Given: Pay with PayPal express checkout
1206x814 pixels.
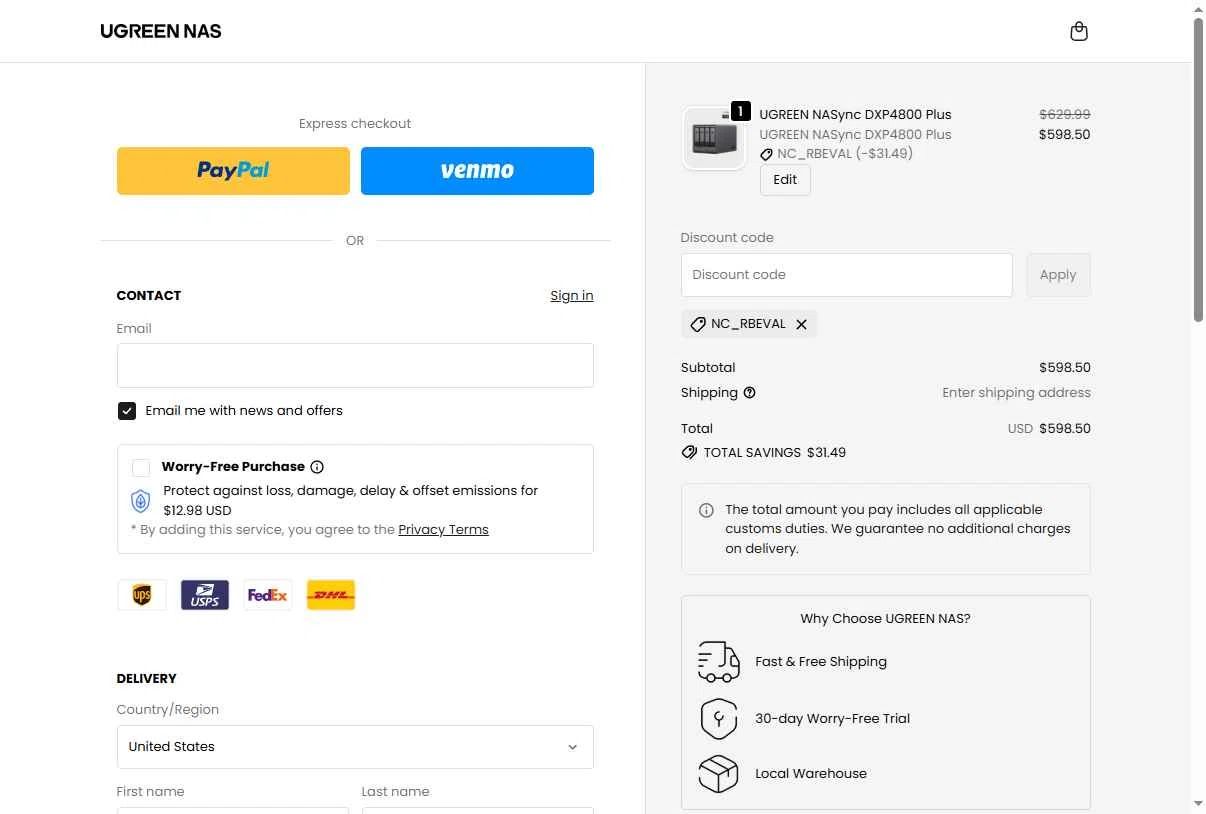Looking at the screenshot, I should pos(233,171).
